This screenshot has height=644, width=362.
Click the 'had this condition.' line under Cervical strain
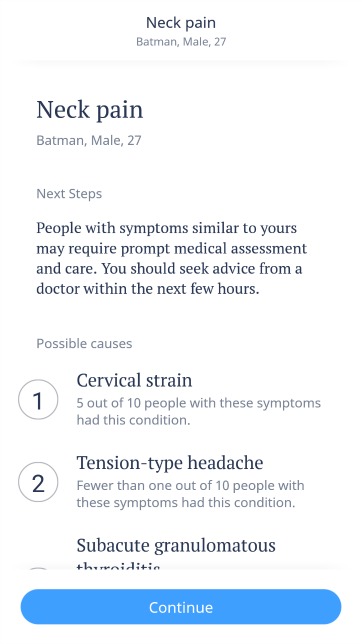coord(133,420)
